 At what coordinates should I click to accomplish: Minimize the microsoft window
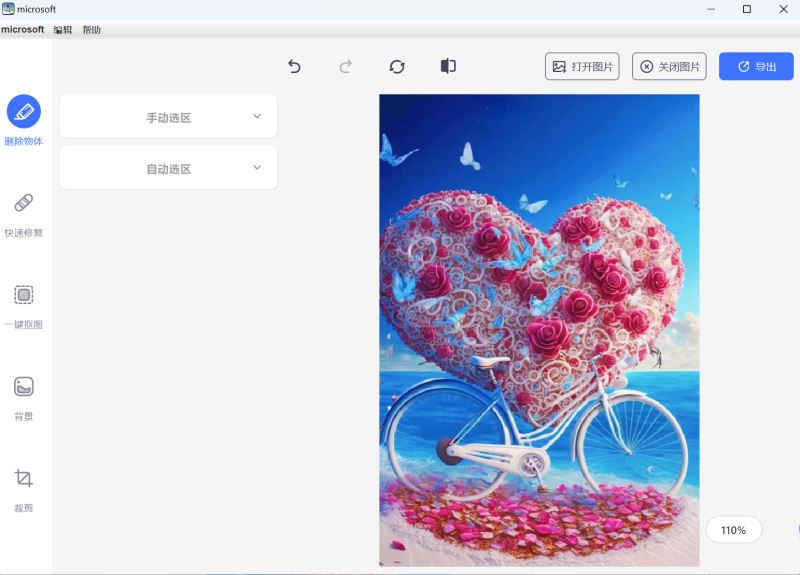[x=711, y=9]
